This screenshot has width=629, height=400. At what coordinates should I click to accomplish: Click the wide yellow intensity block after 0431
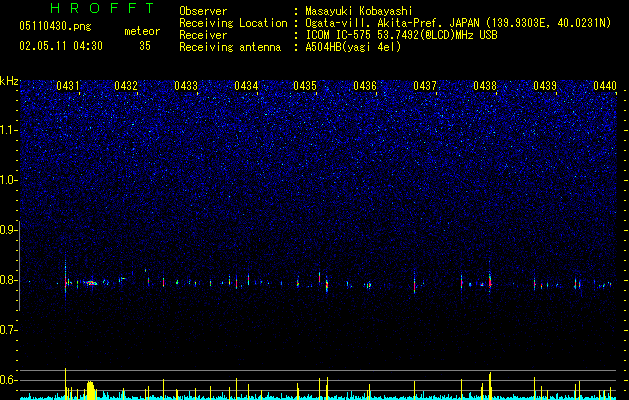click(91, 390)
